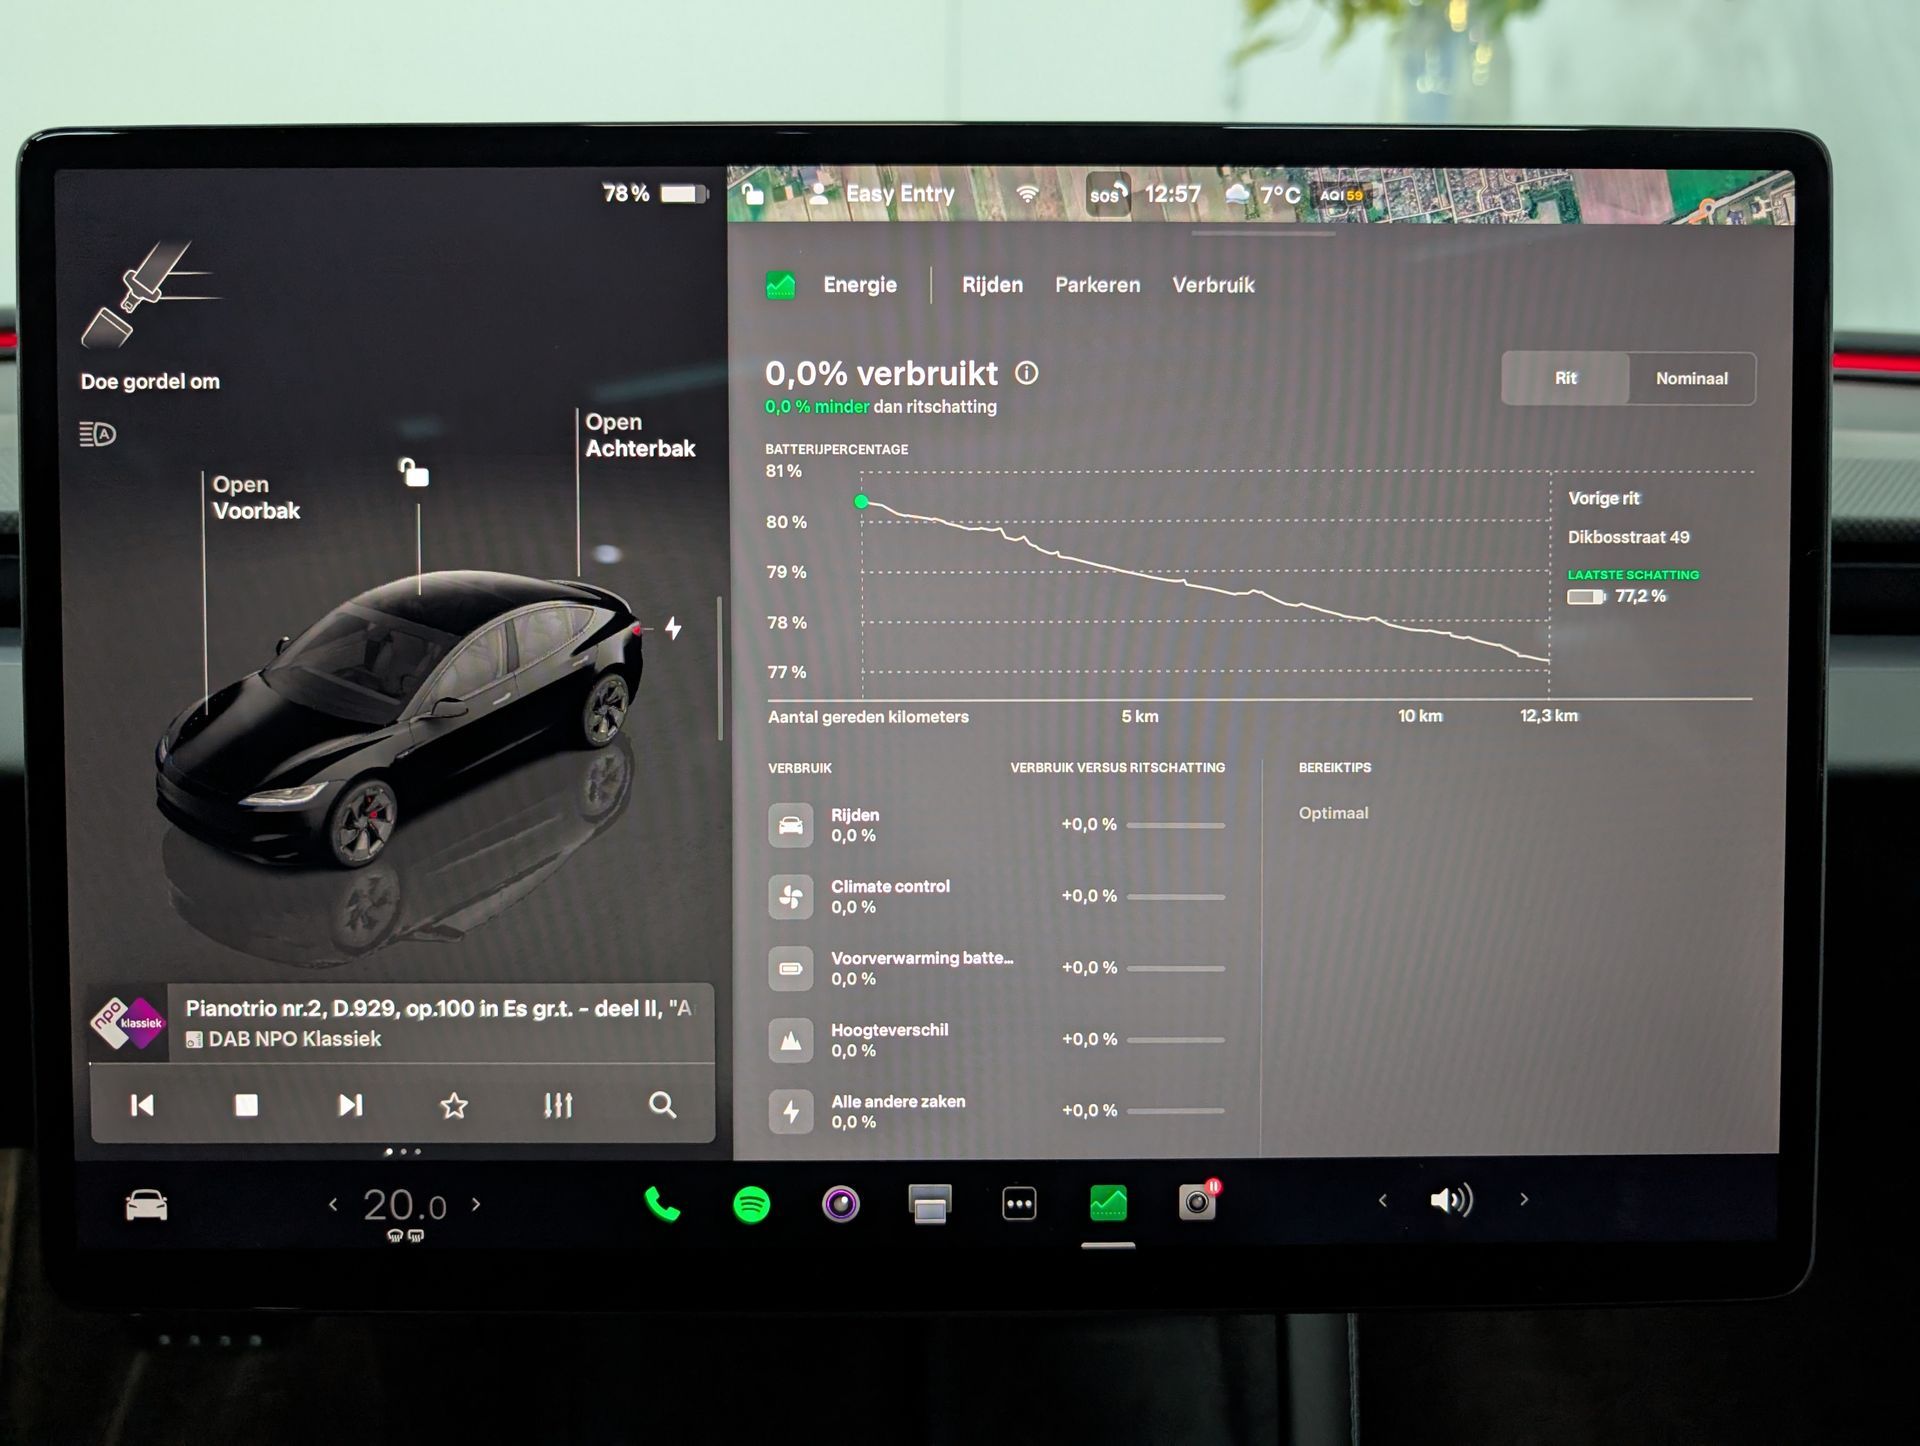Open the dashcam app icon

click(1197, 1202)
